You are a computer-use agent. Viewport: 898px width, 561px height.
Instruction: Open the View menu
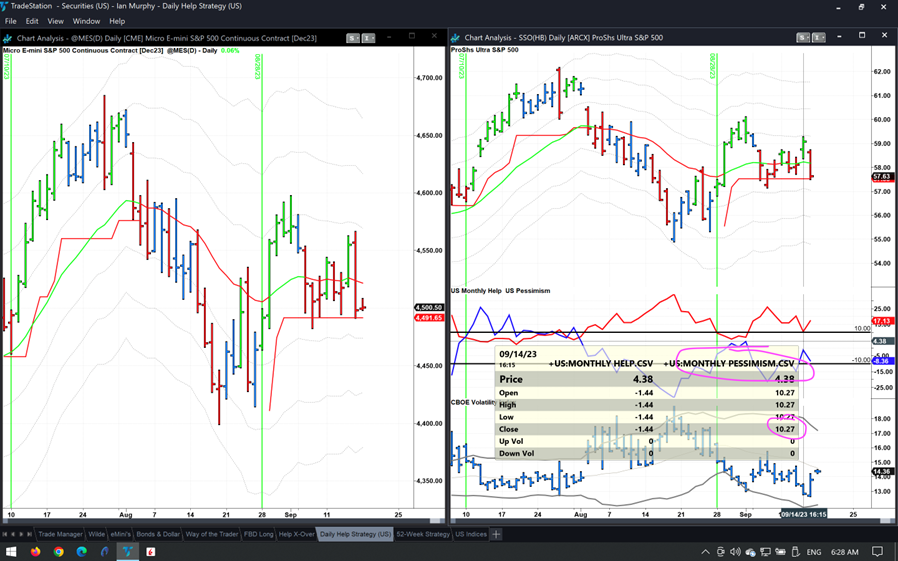tap(55, 21)
